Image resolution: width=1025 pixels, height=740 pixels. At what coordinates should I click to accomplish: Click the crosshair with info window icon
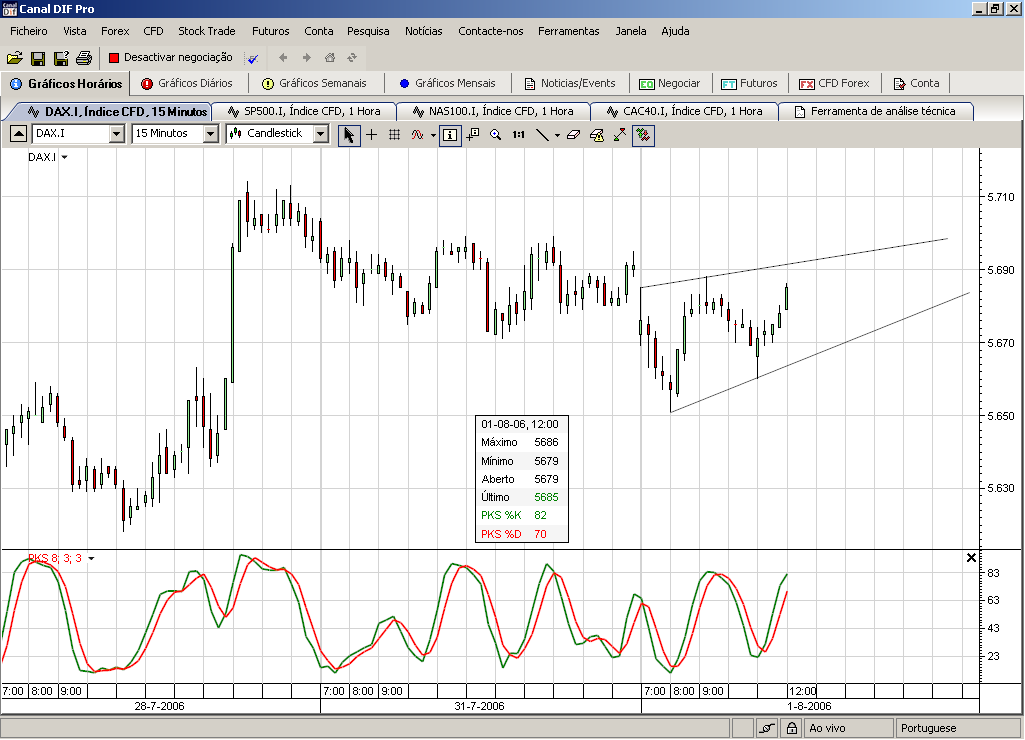(x=472, y=135)
